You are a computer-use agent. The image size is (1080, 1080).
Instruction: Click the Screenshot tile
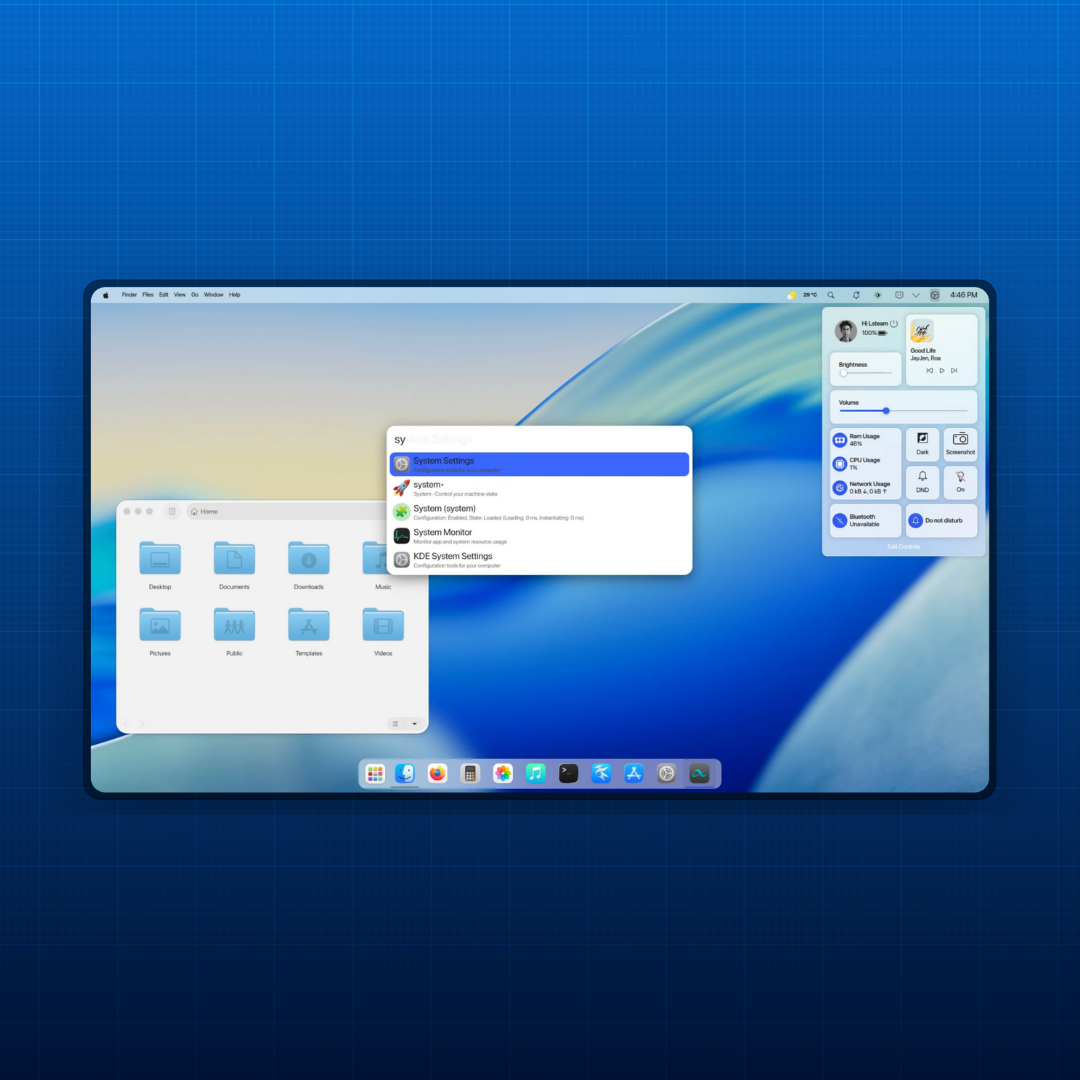tap(960, 444)
